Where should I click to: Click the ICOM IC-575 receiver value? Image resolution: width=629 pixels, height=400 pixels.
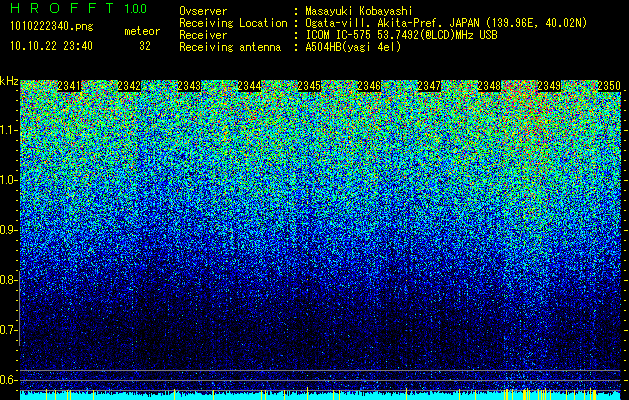(402, 35)
